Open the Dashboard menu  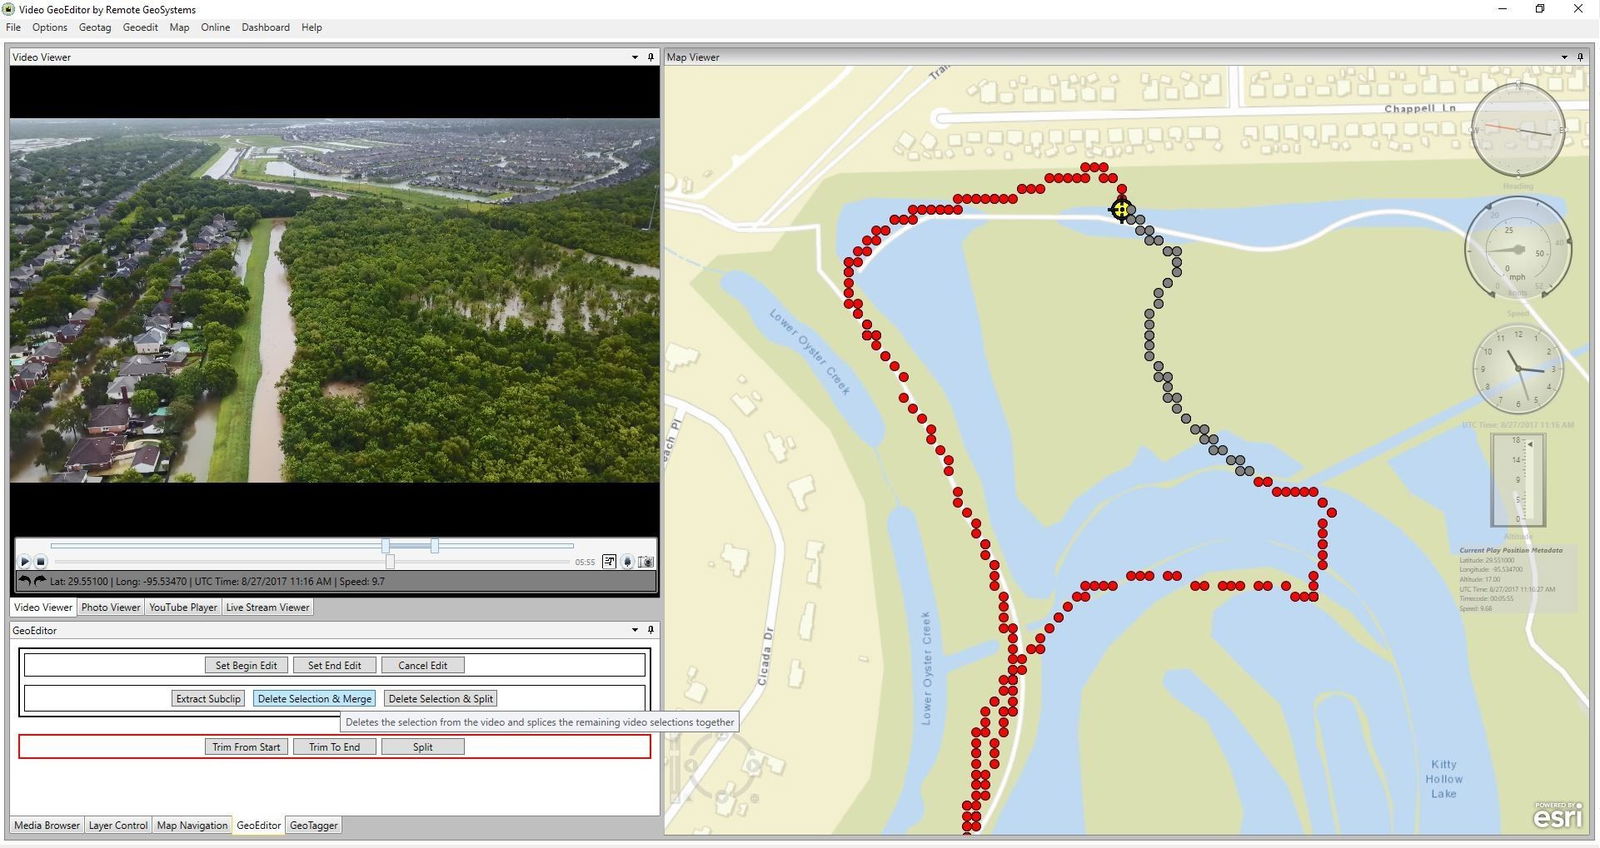[x=265, y=27]
